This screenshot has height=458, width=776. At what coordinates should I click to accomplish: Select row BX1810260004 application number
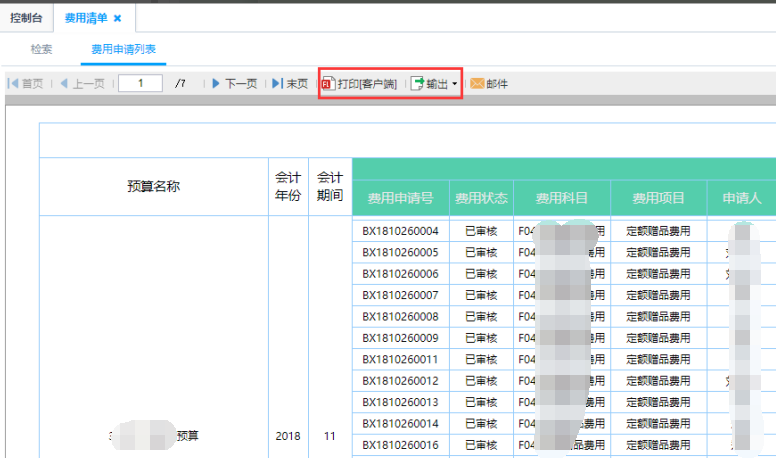(x=400, y=231)
